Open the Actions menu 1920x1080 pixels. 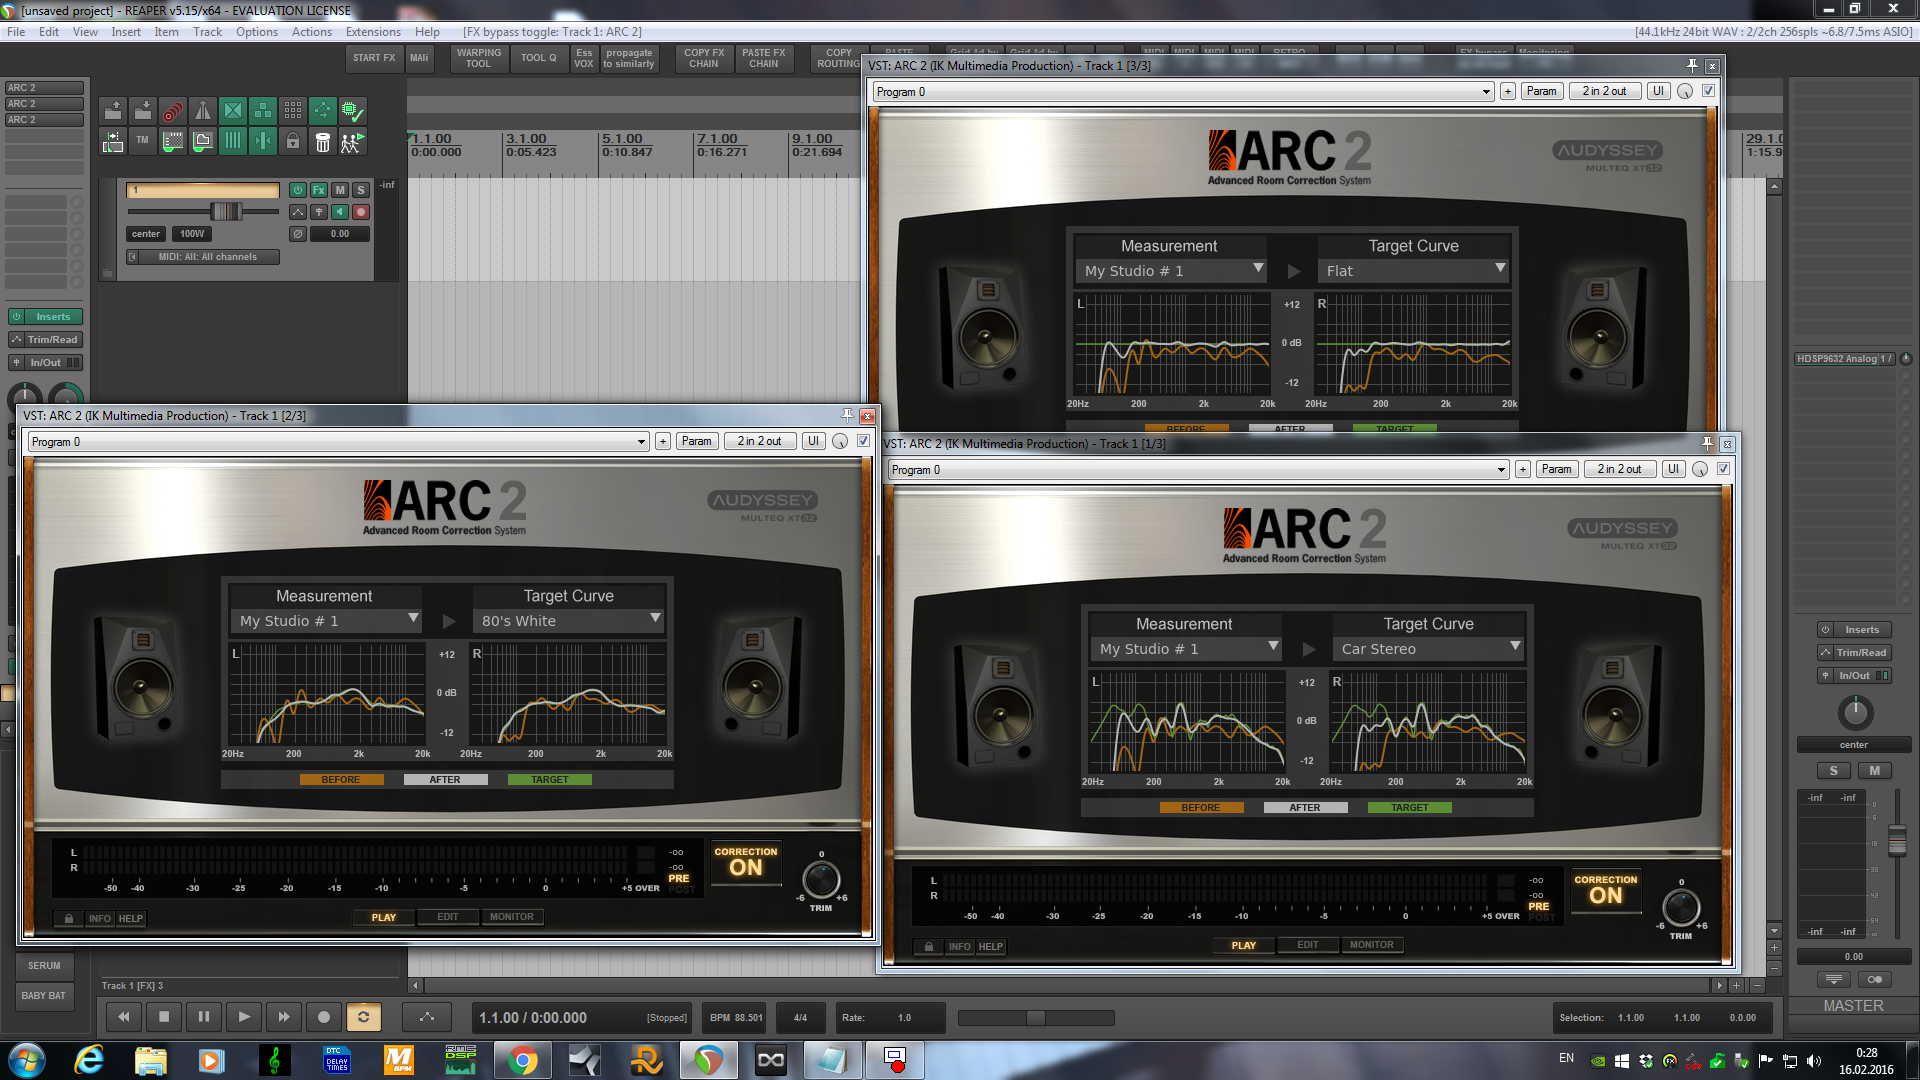312,32
